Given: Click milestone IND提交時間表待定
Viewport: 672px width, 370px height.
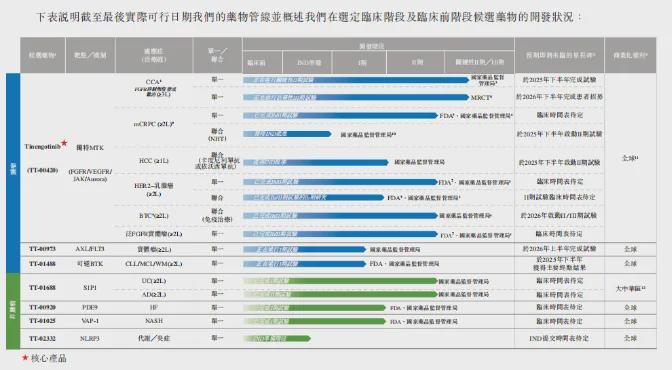Looking at the screenshot, I should tap(559, 338).
